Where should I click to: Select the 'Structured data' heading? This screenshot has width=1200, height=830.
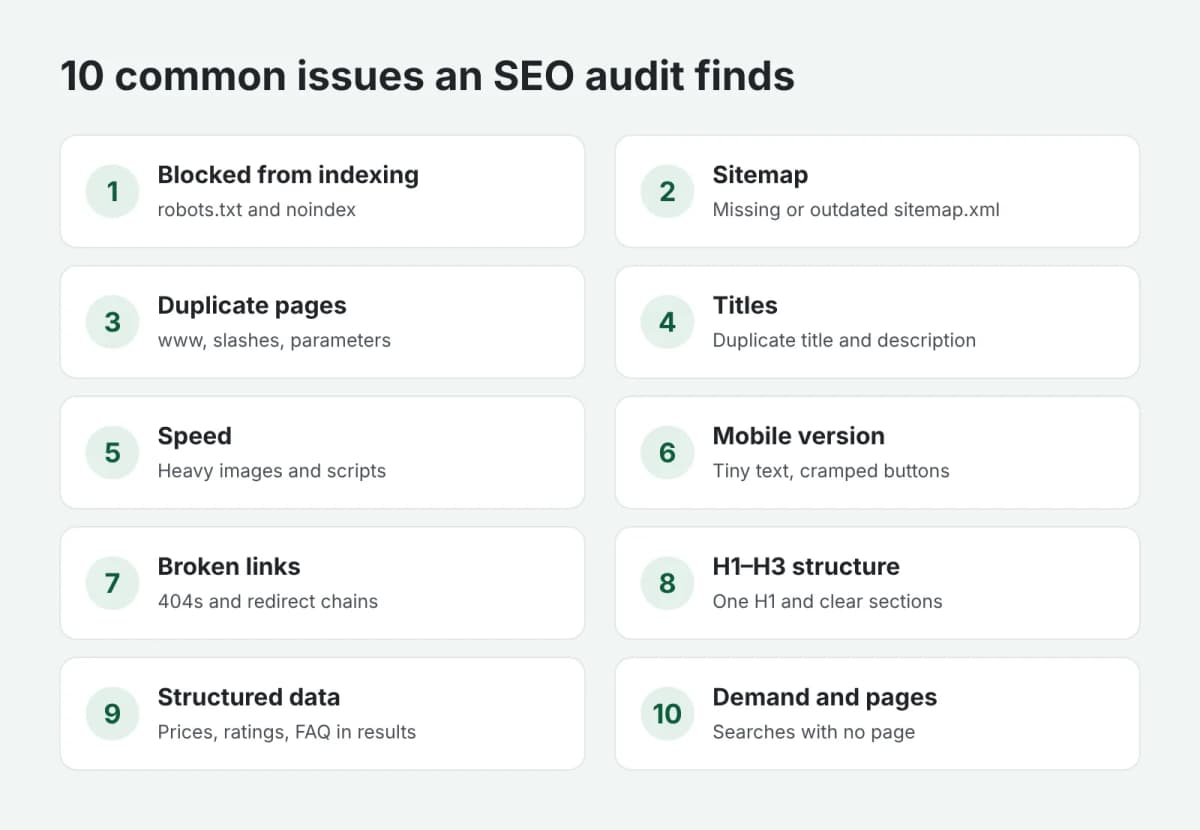pos(249,697)
